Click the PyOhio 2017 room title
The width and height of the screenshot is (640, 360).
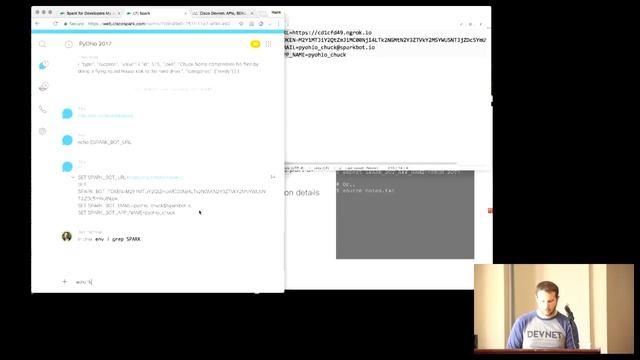(x=95, y=44)
